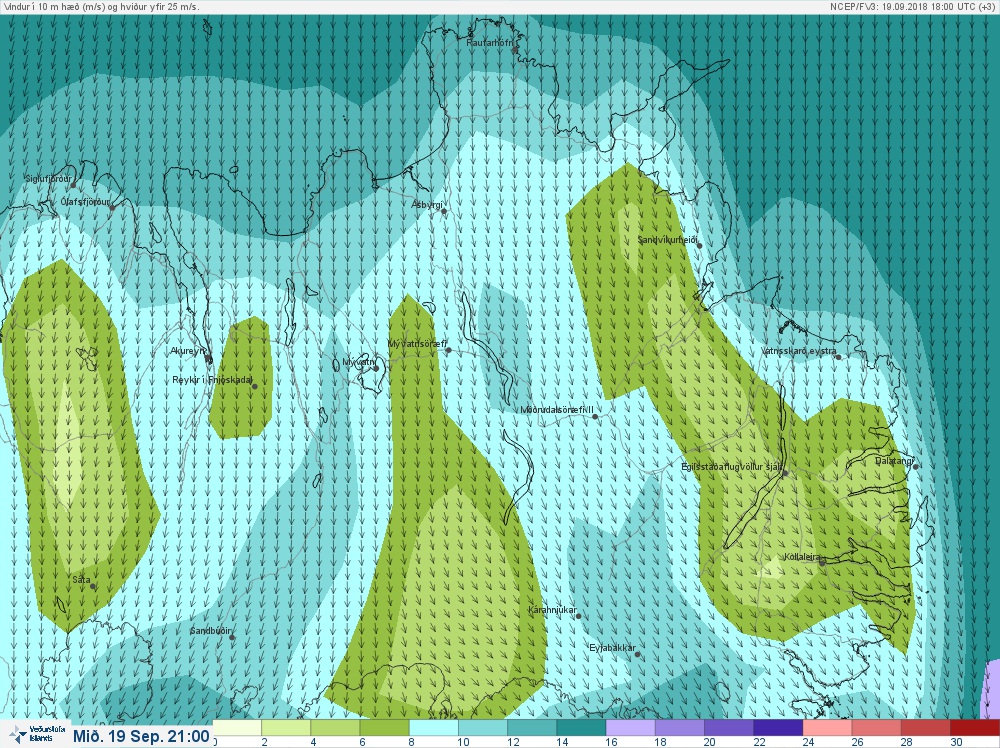Click the Mývatn station label
Viewport: 1000px width, 748px height.
pyautogui.click(x=359, y=362)
